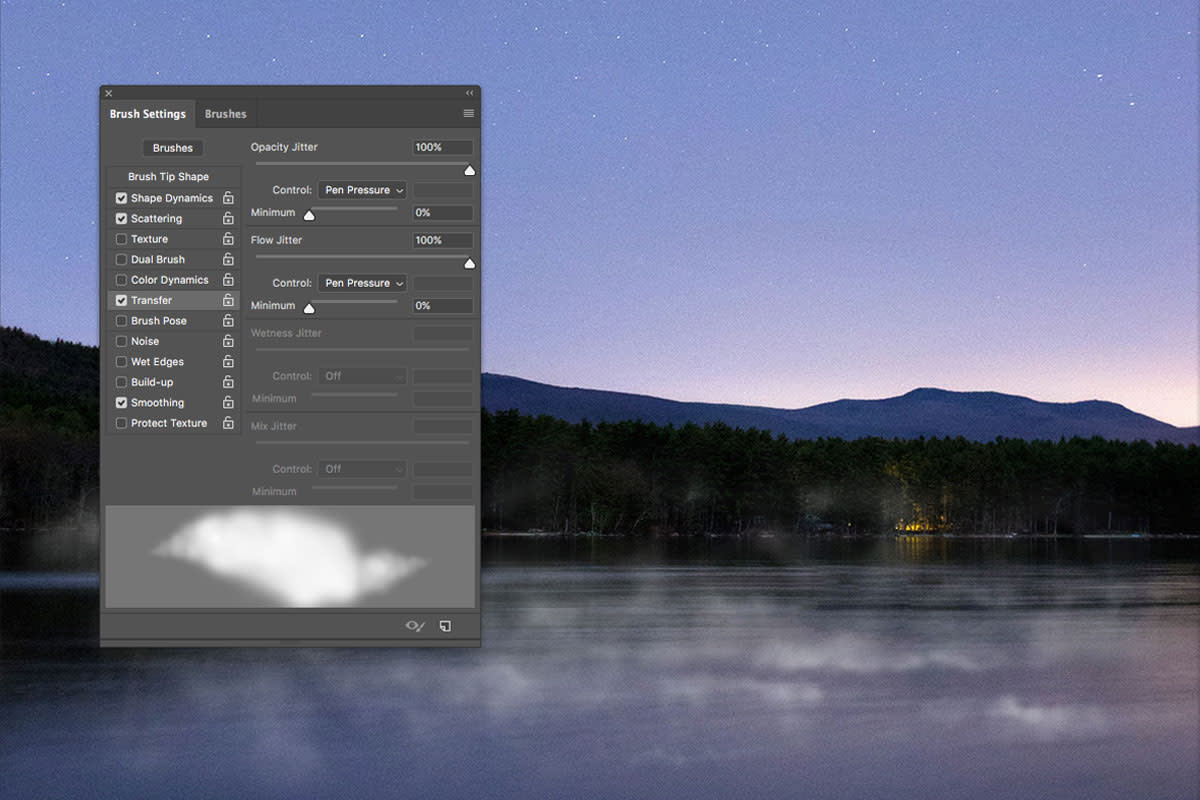Adjust Flow Jitter Minimum slider handle
Image resolution: width=1200 pixels, height=800 pixels.
click(x=309, y=308)
